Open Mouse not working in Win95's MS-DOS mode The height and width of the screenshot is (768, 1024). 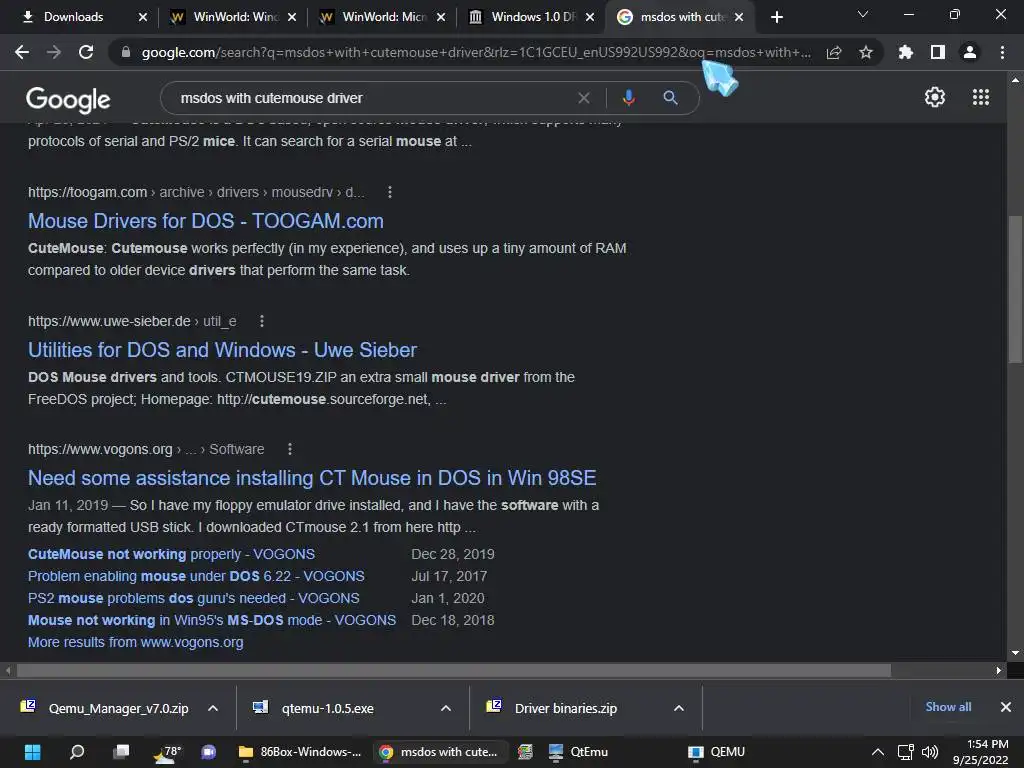coord(212,620)
